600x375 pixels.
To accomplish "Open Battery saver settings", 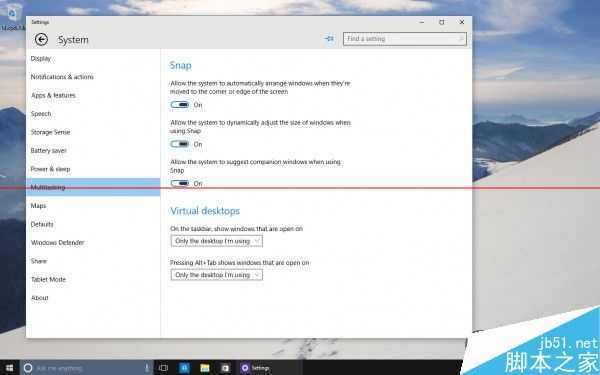I will (x=93, y=150).
